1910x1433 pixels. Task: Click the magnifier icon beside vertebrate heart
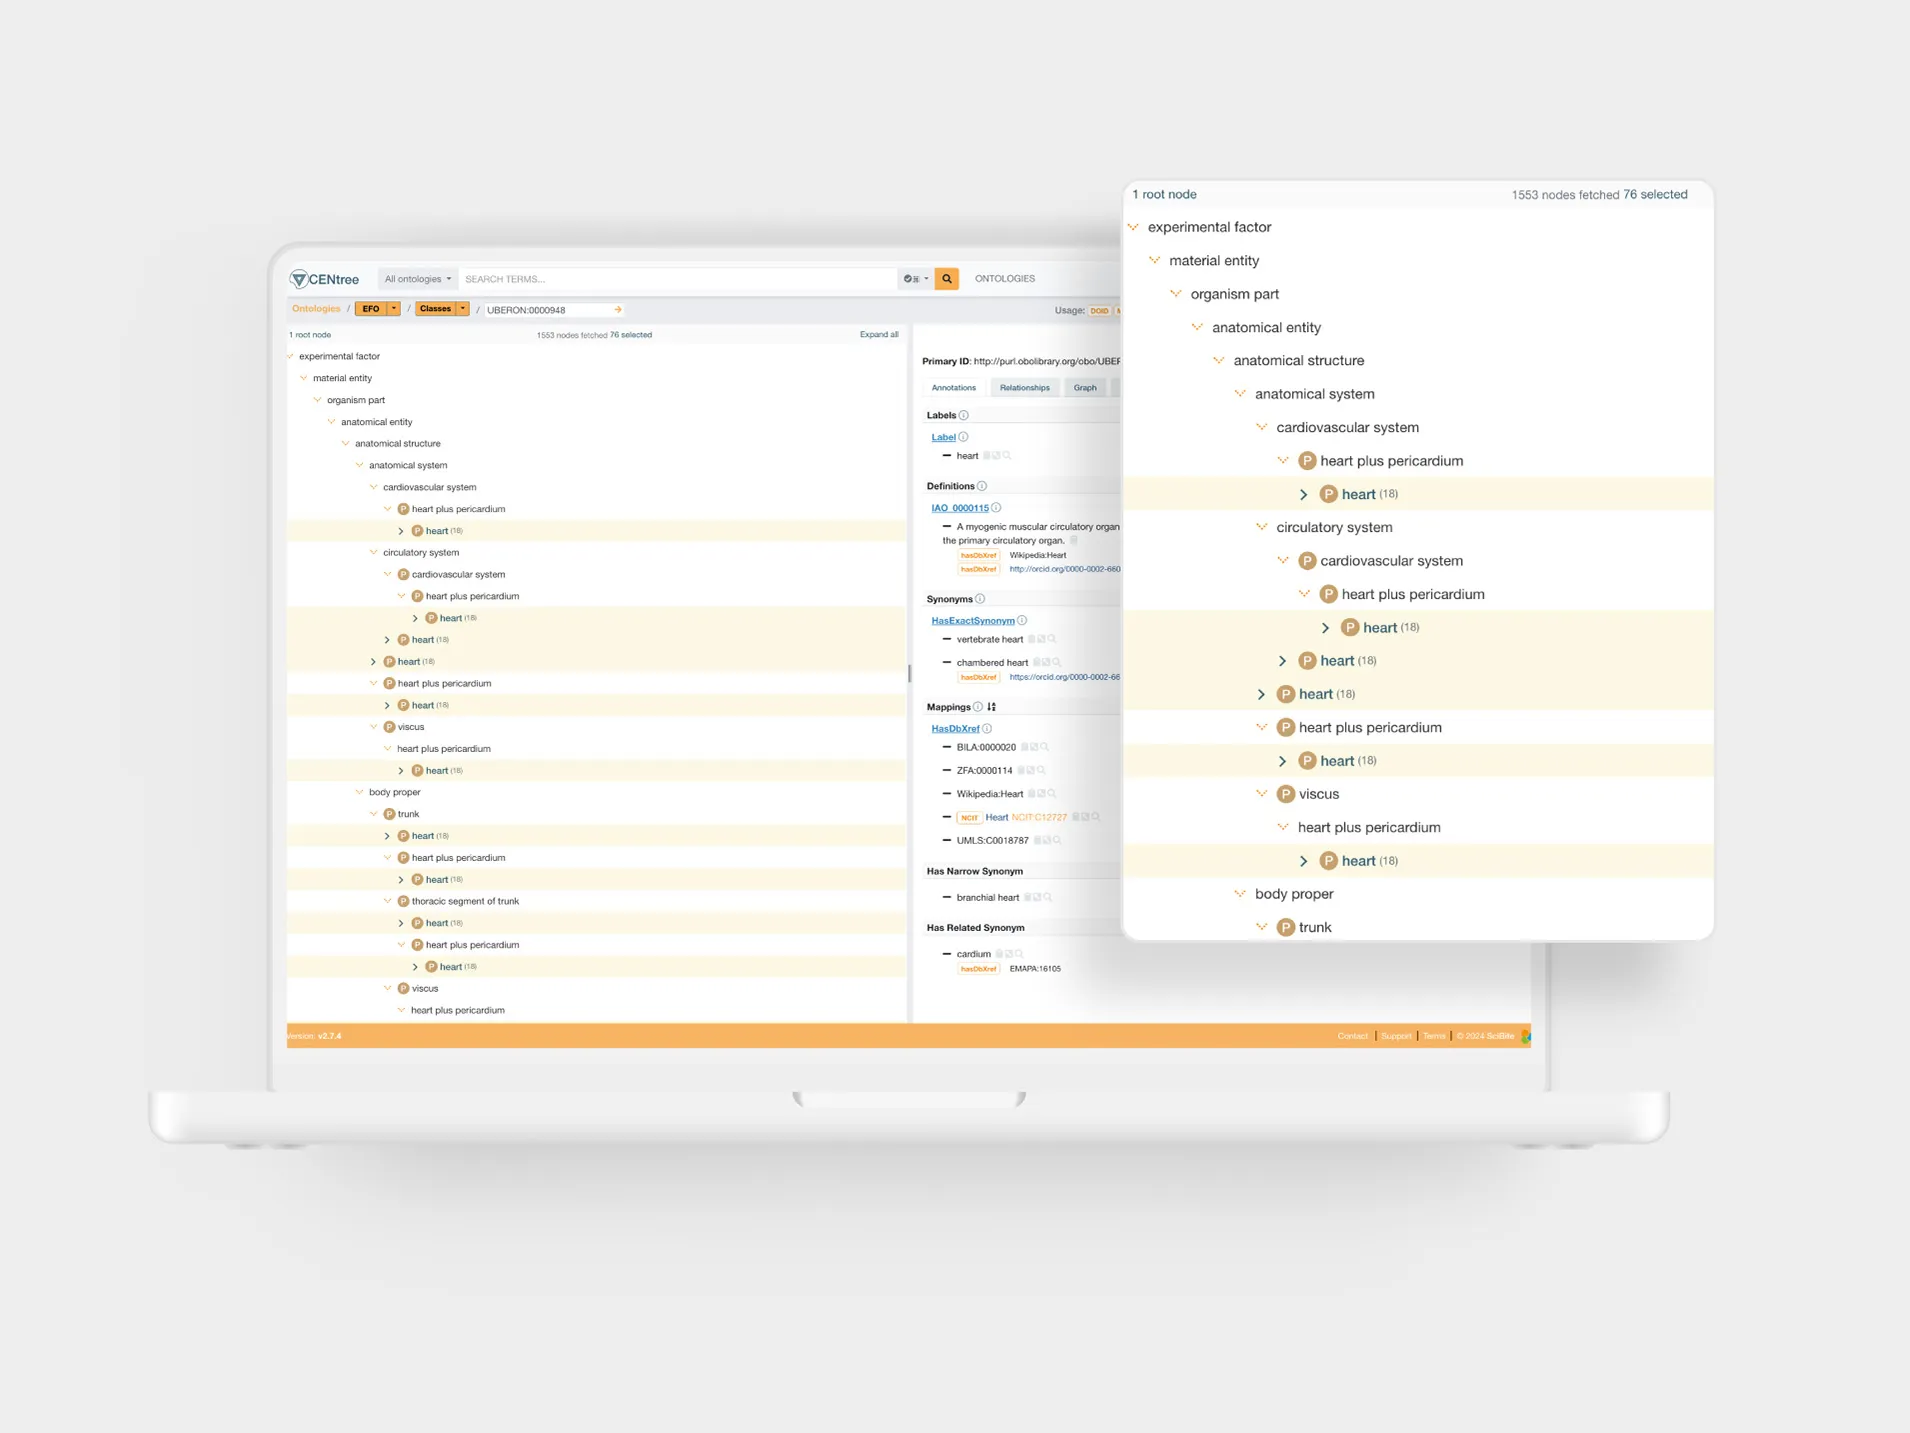click(x=1052, y=639)
